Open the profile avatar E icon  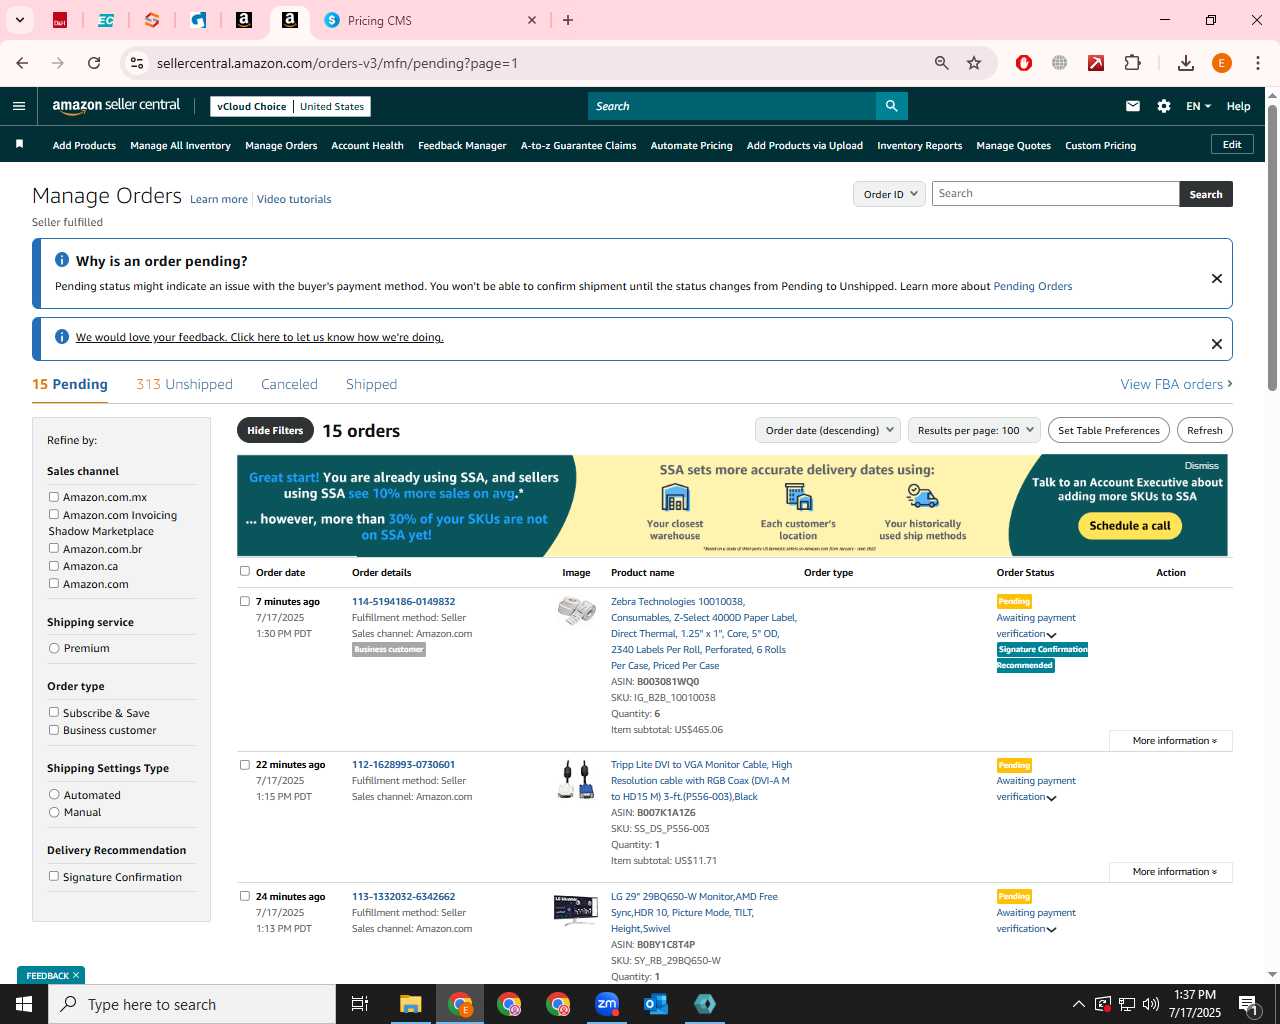(1222, 63)
